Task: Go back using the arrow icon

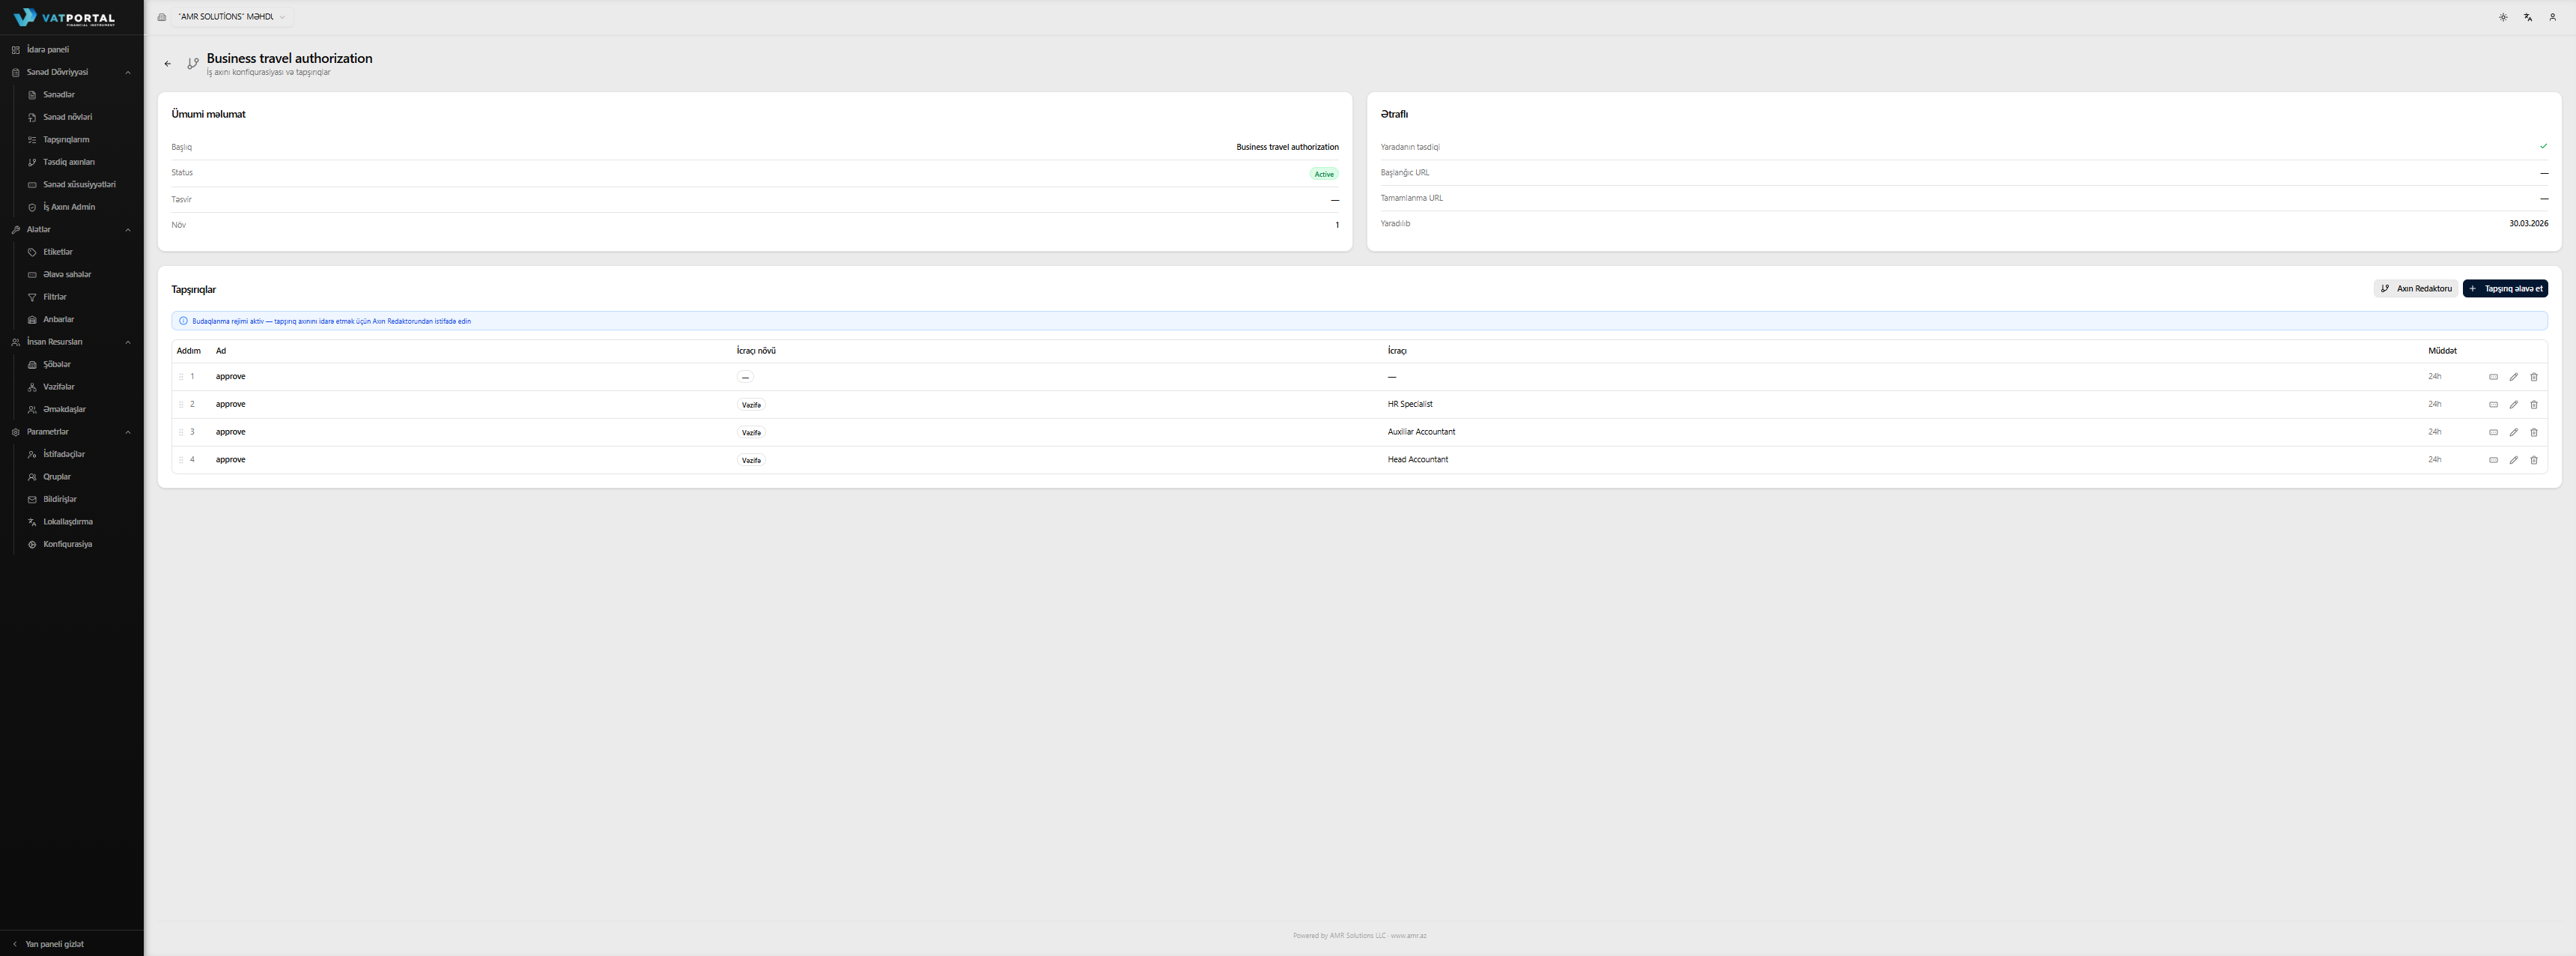Action: (168, 63)
